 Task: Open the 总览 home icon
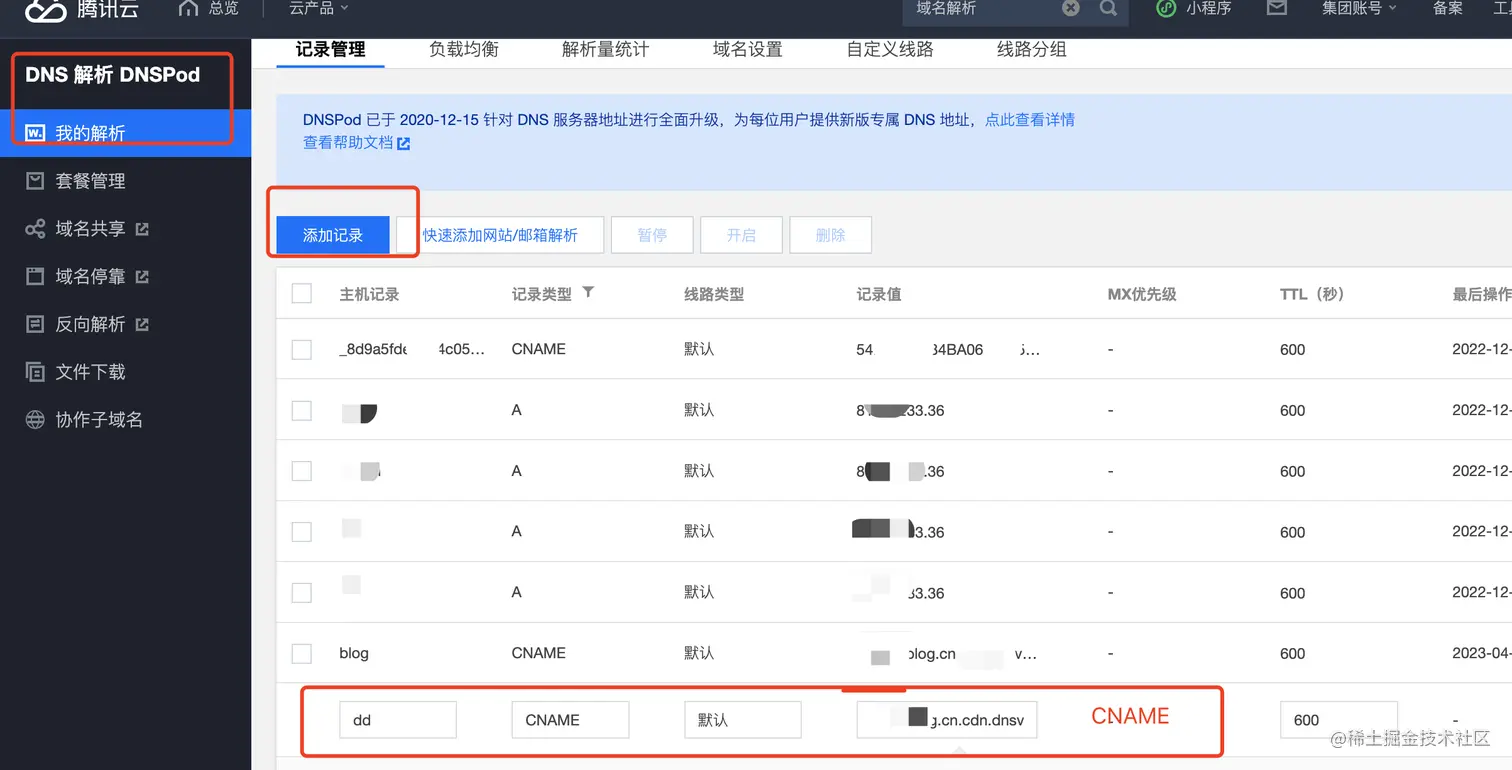(188, 8)
